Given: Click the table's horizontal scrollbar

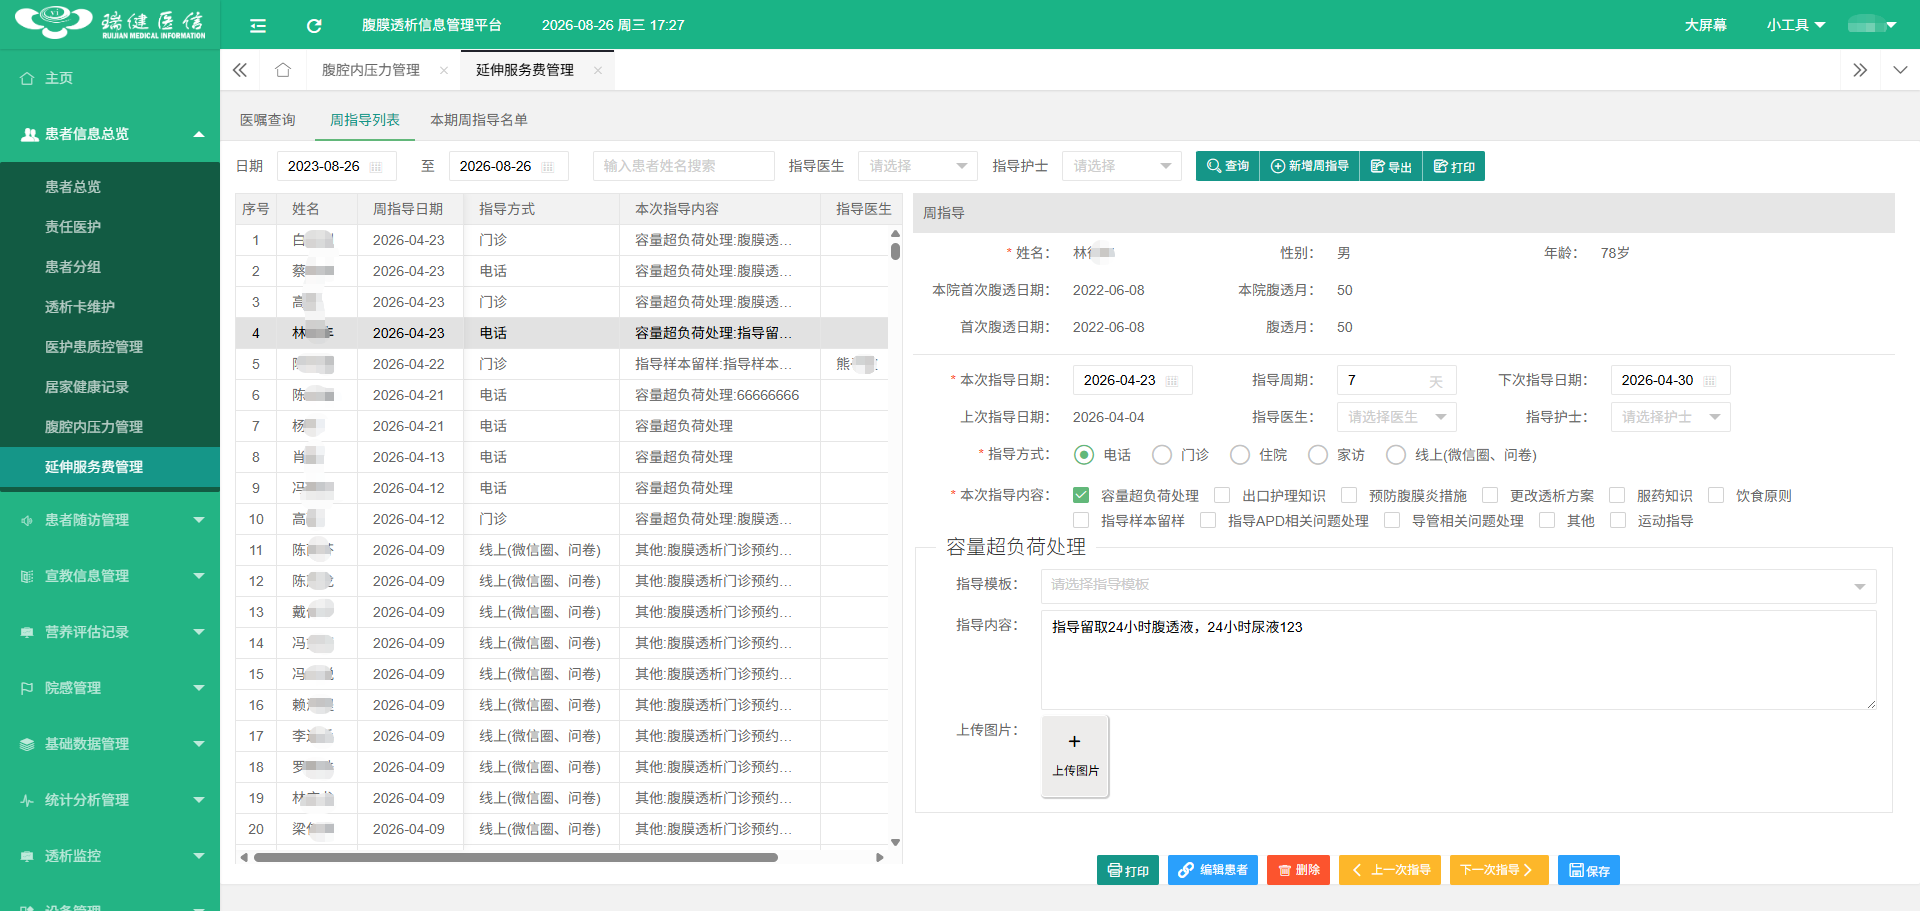Looking at the screenshot, I should (516, 857).
